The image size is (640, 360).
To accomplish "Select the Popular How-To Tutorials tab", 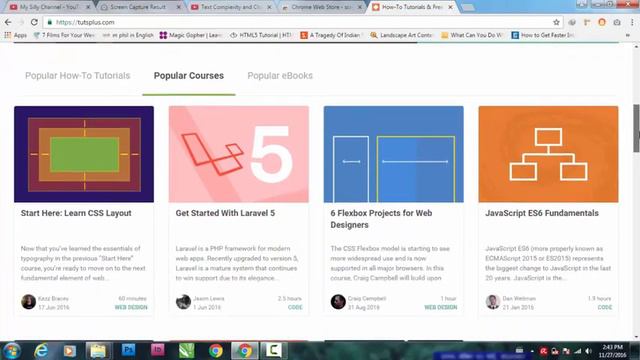I will [x=78, y=76].
